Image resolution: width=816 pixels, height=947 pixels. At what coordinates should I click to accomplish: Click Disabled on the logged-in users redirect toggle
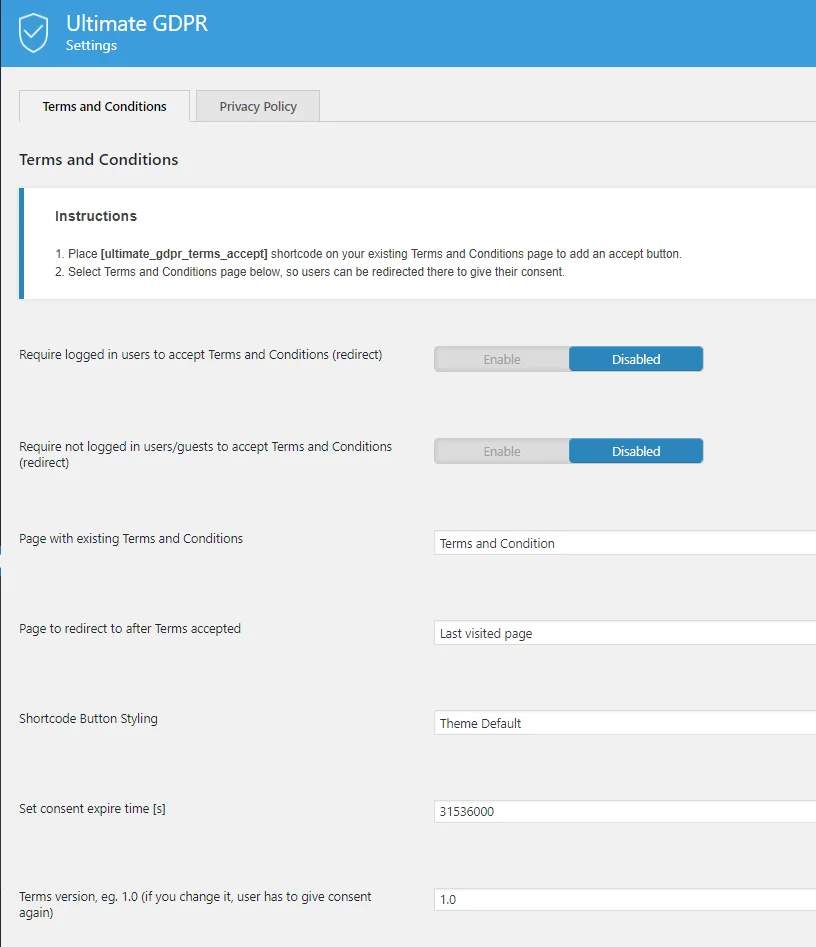tap(636, 359)
